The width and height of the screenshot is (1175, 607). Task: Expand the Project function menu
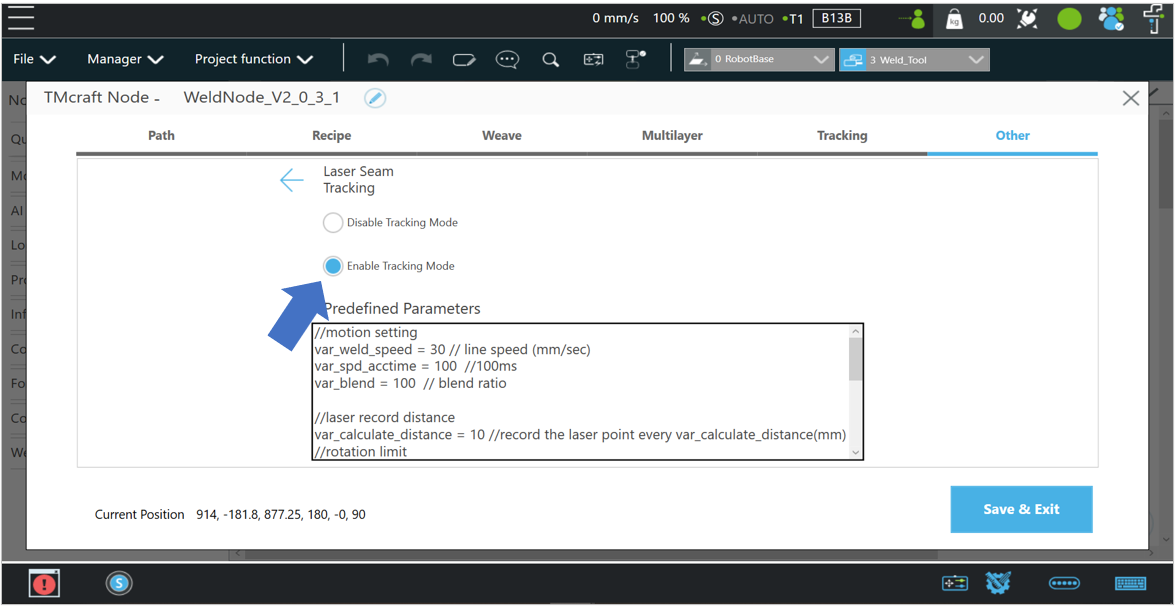(253, 60)
